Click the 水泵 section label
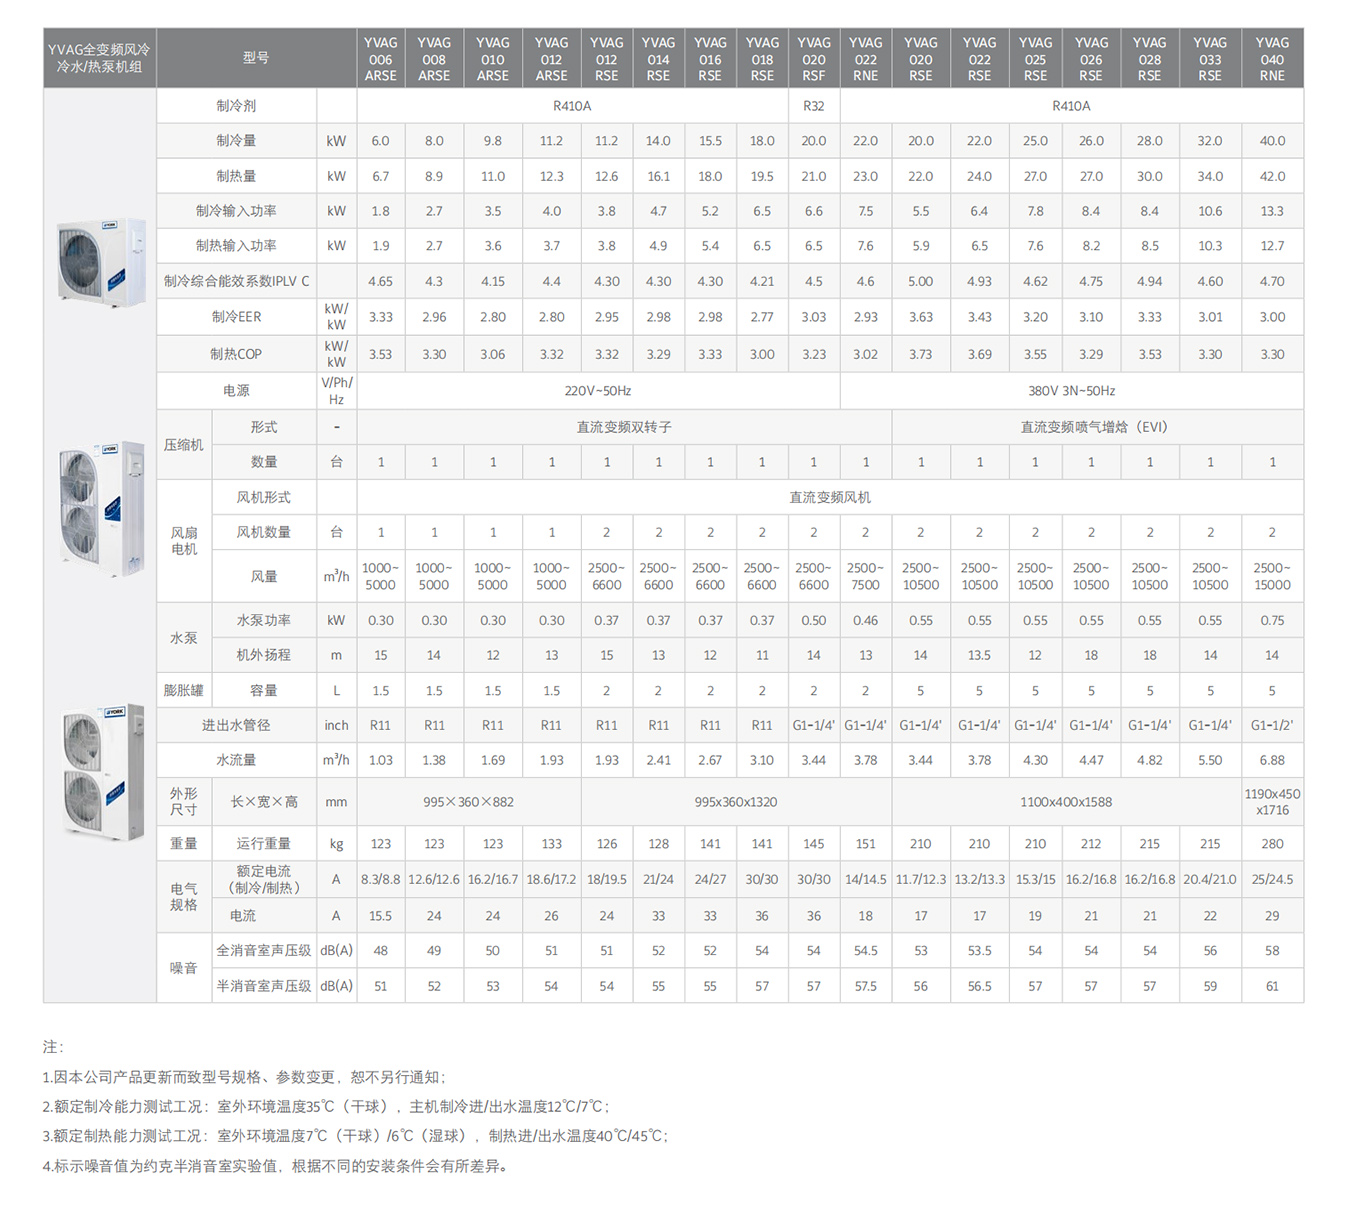Viewport: 1350px width, 1217px height. pyautogui.click(x=184, y=637)
